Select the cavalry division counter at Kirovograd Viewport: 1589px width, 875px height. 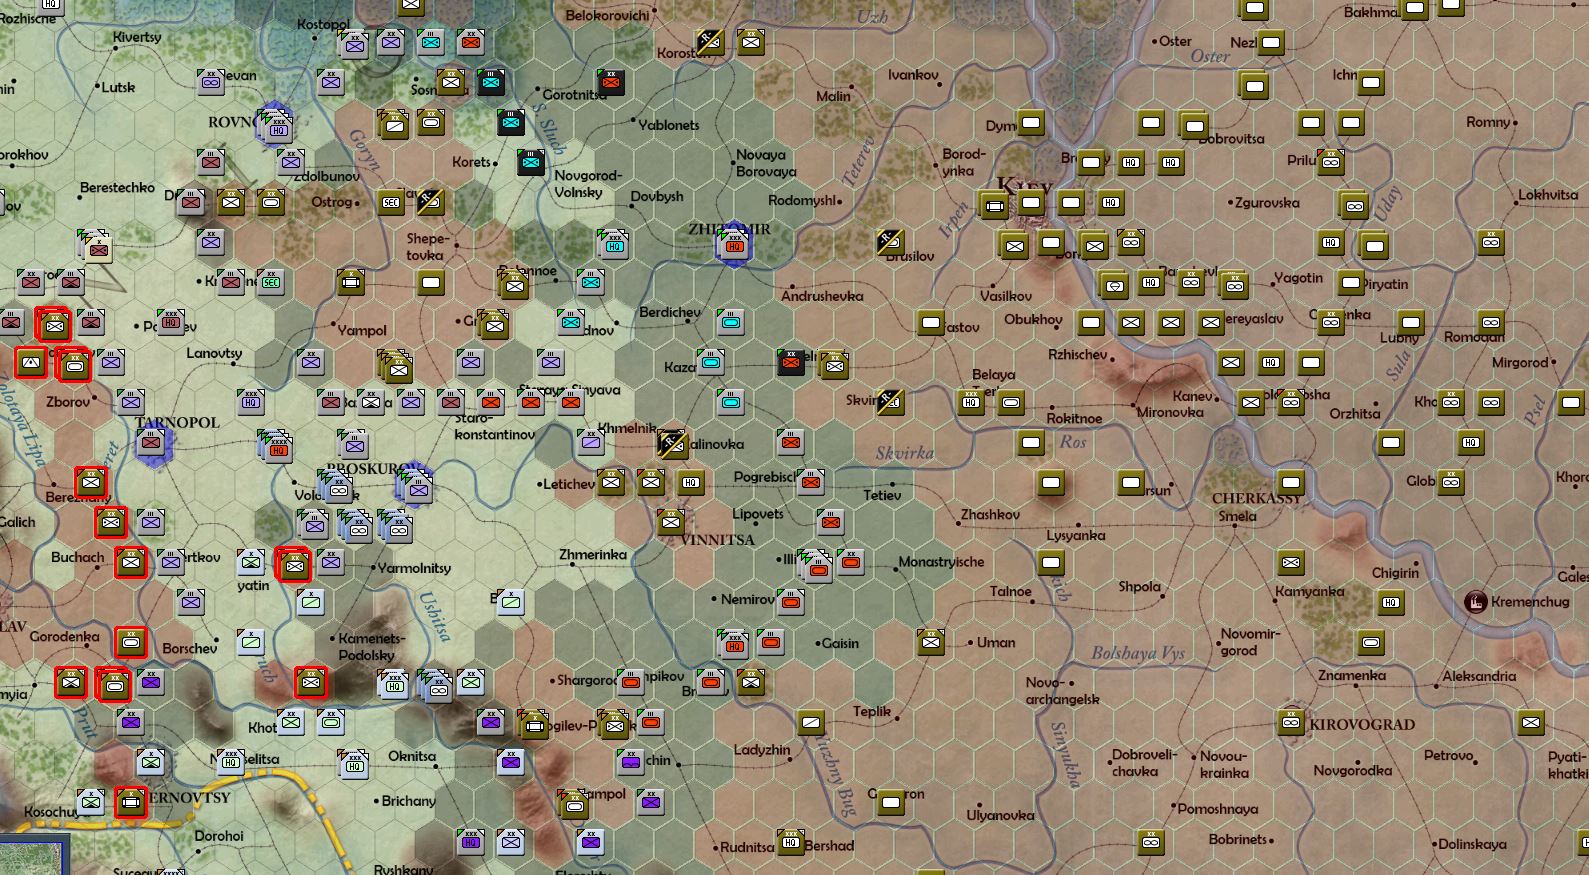tap(1291, 722)
